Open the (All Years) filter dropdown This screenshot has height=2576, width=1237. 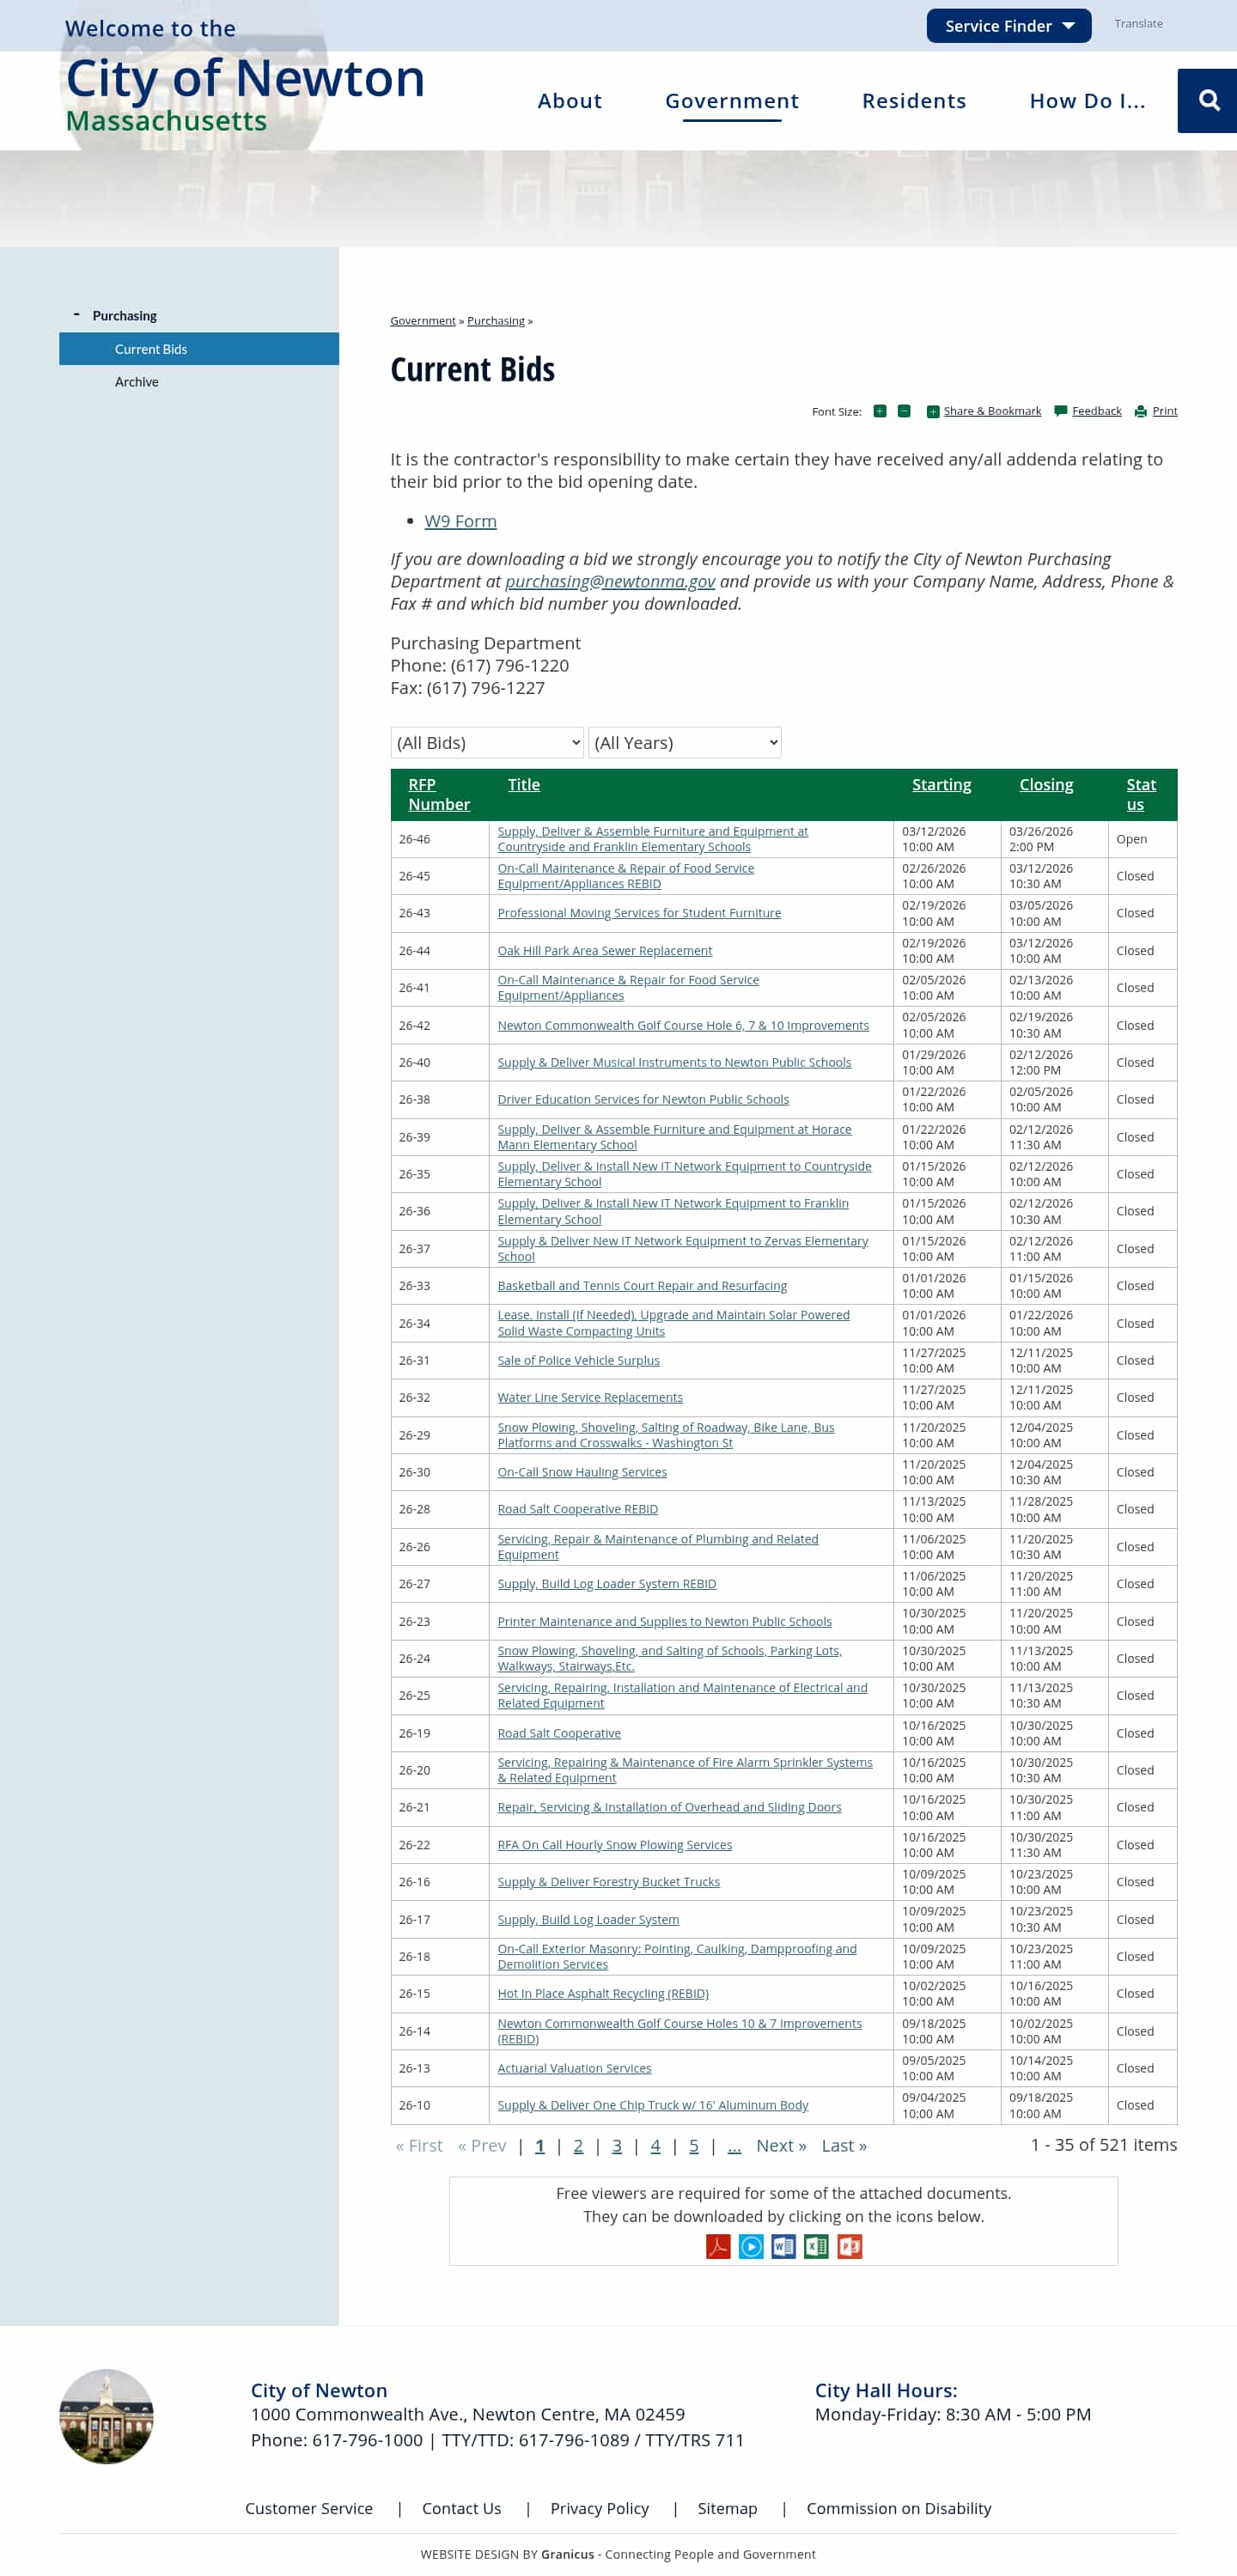click(685, 742)
